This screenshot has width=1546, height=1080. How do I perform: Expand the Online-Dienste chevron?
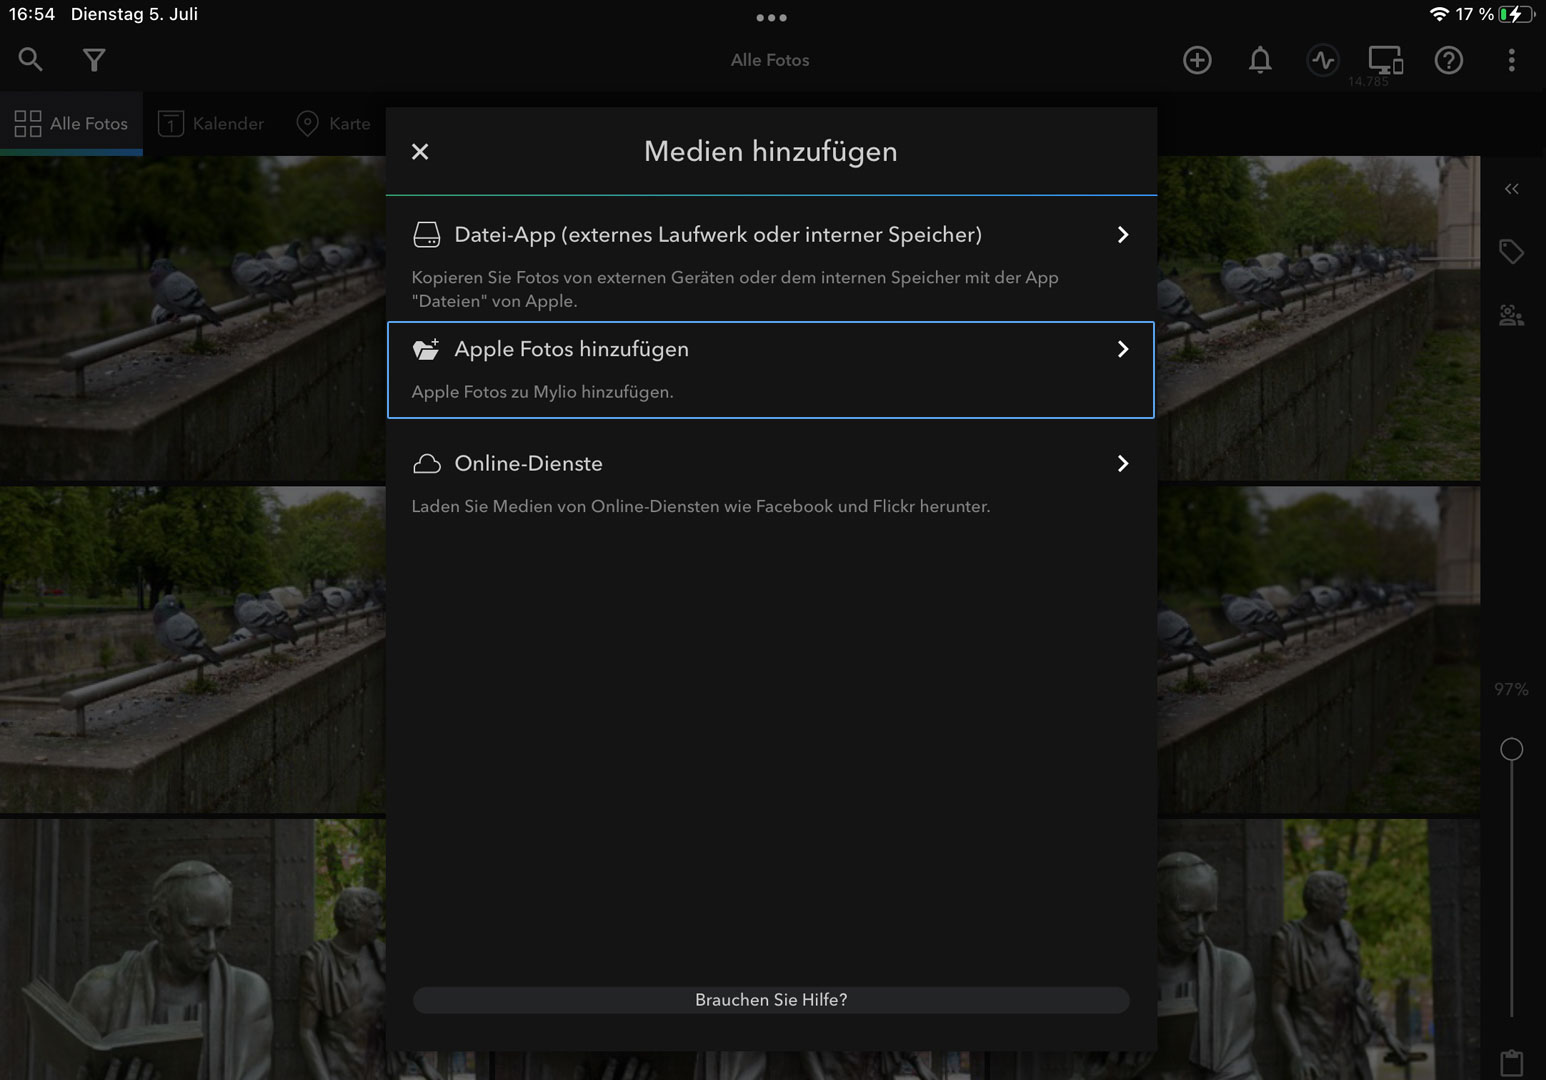click(1123, 464)
